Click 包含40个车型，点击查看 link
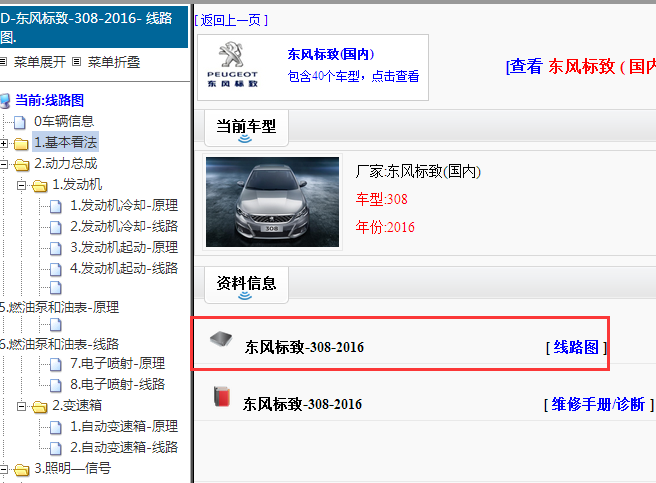Screen dimensions: 656x483 pyautogui.click(x=353, y=76)
